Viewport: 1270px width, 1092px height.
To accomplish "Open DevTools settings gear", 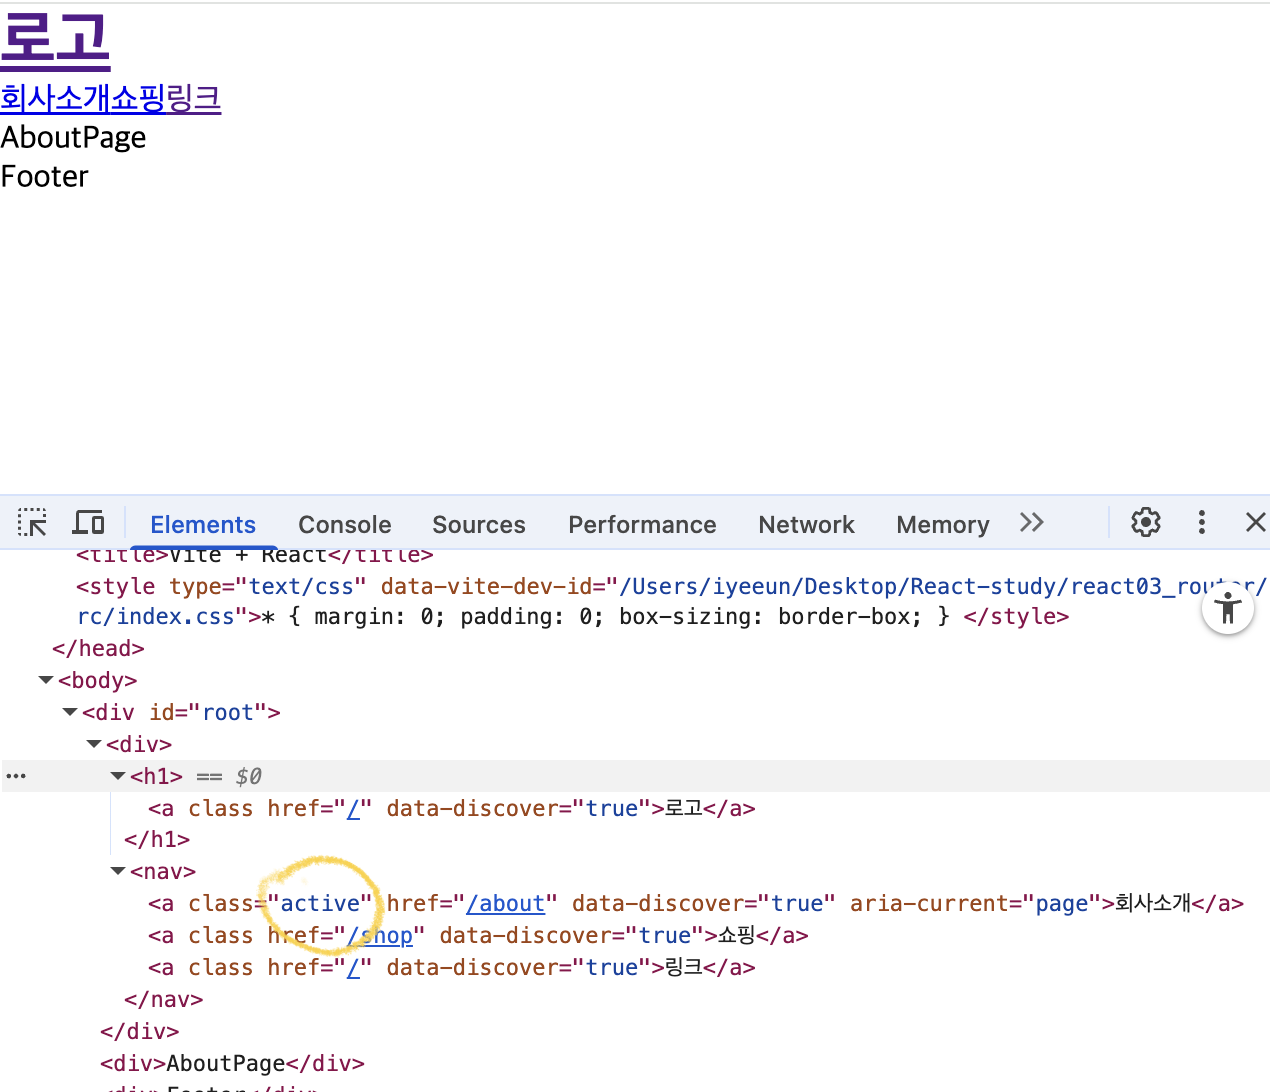I will (x=1146, y=522).
